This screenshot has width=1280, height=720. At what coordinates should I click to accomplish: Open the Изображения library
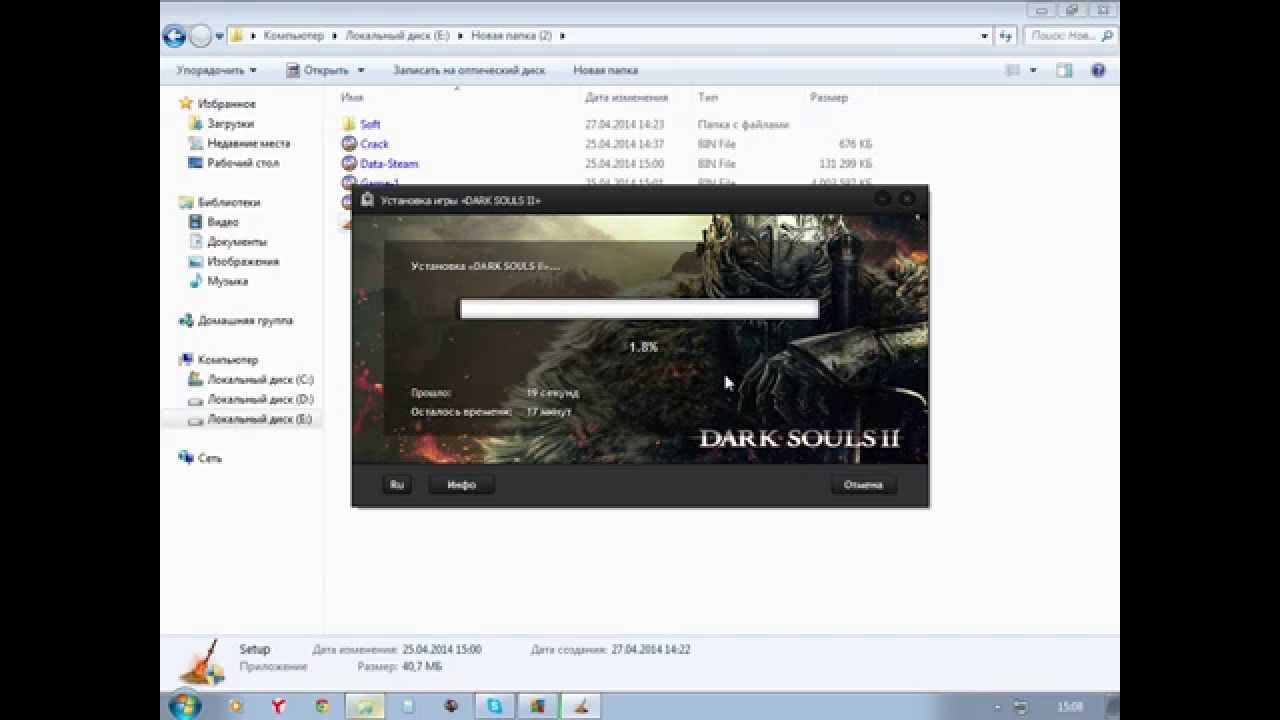point(243,262)
